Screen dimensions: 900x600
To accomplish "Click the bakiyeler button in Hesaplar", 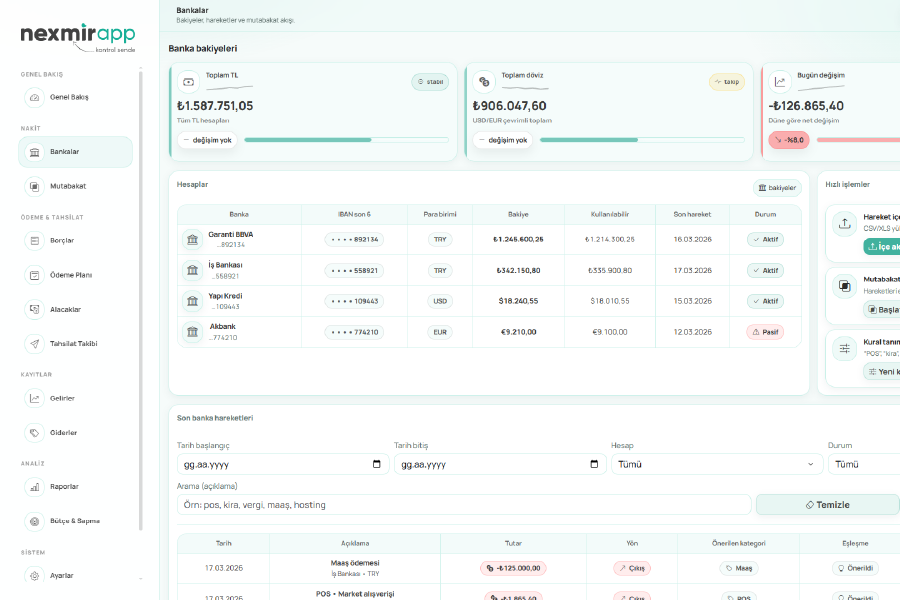I will tap(777, 188).
